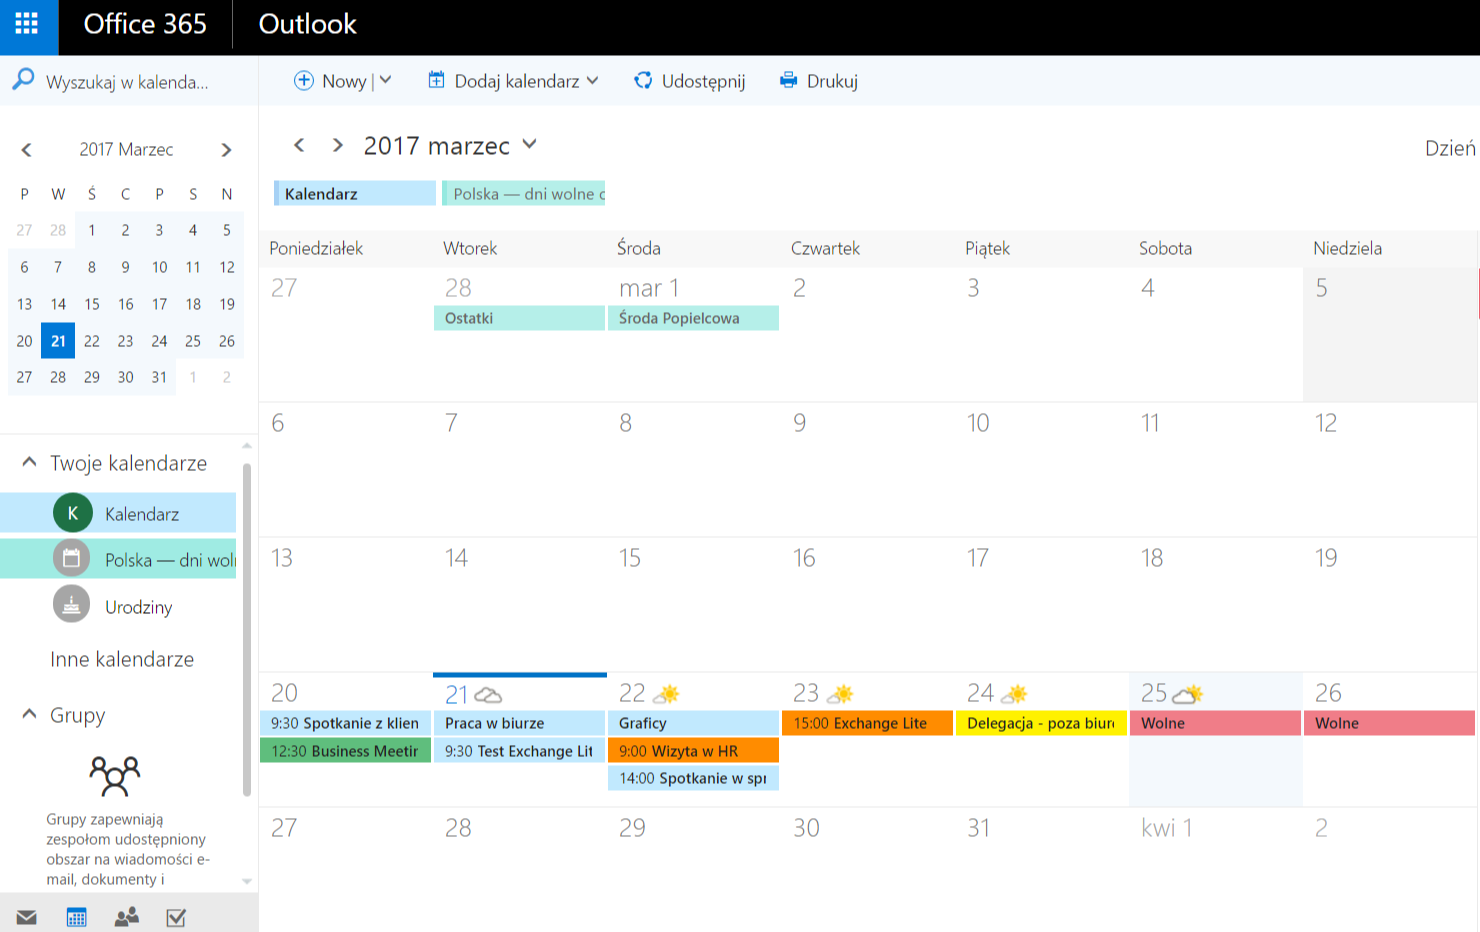Collapse the Twoje kalendarze section
This screenshot has height=932, width=1480.
tap(29, 462)
